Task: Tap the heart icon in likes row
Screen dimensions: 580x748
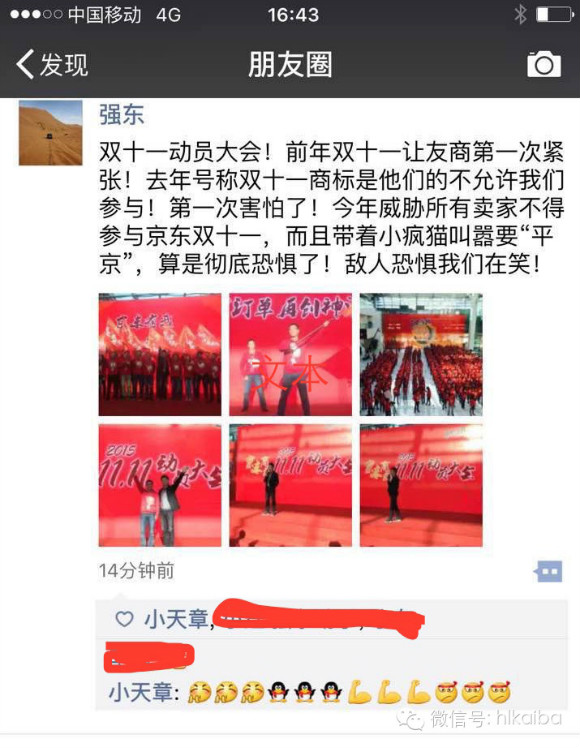Action: pyautogui.click(x=124, y=619)
